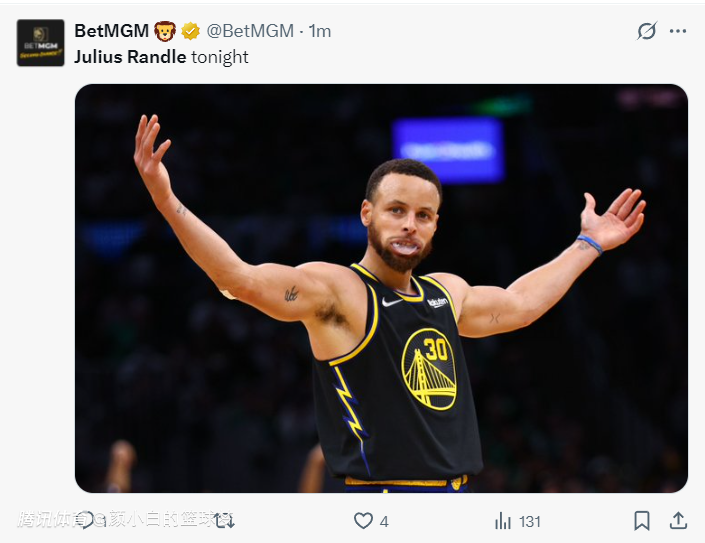Click the bold "Julius Randle" text
Viewport: 705px width, 543px height.
130,57
